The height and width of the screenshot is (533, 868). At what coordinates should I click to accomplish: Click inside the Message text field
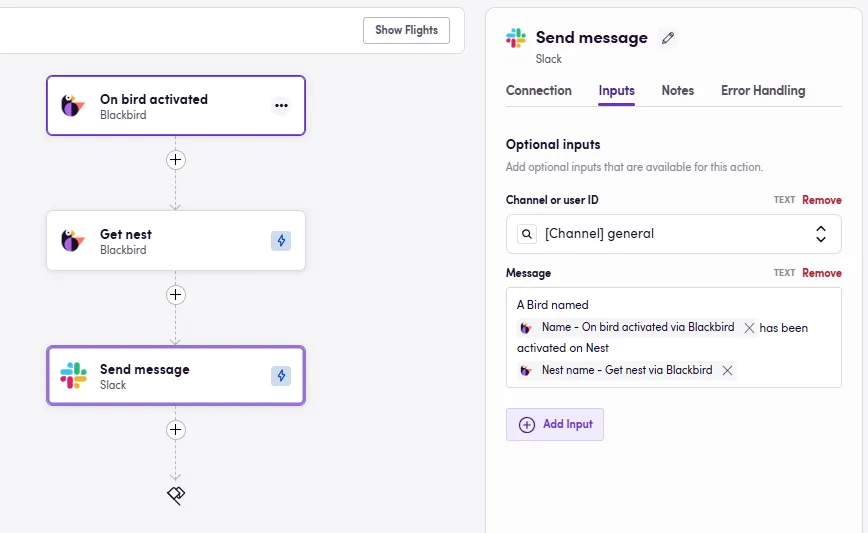click(x=674, y=337)
